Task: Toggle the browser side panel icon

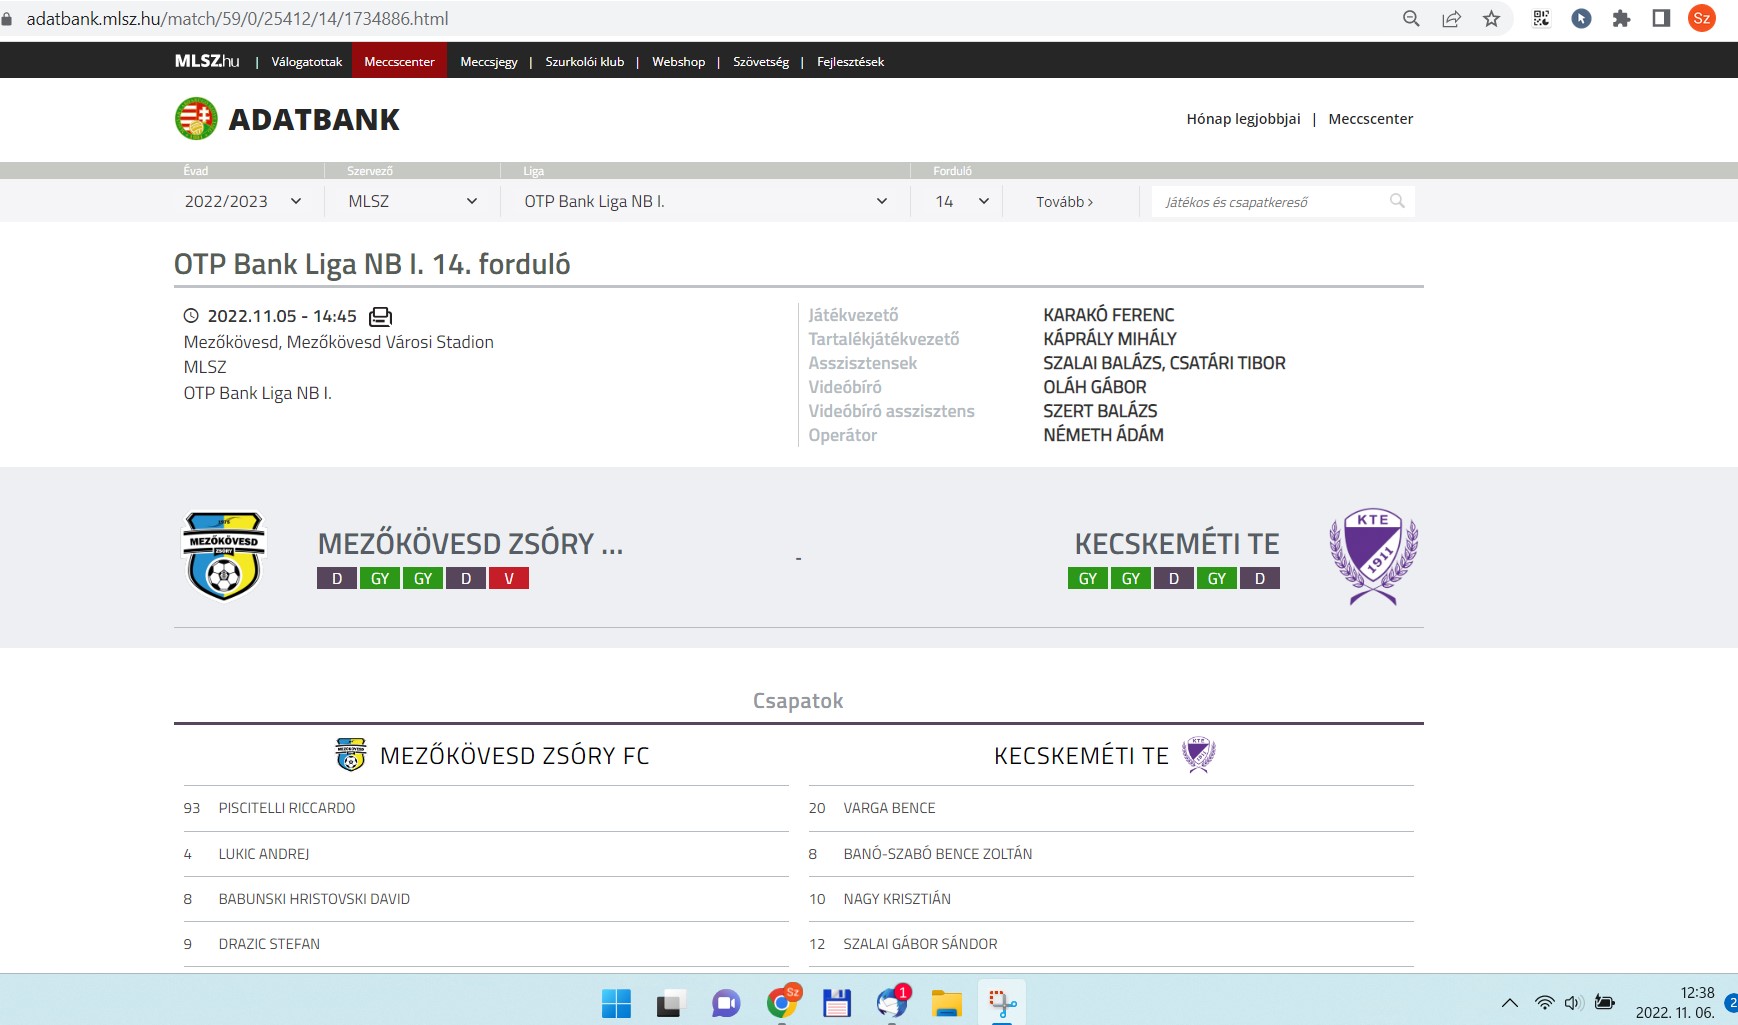Action: coord(1661,18)
